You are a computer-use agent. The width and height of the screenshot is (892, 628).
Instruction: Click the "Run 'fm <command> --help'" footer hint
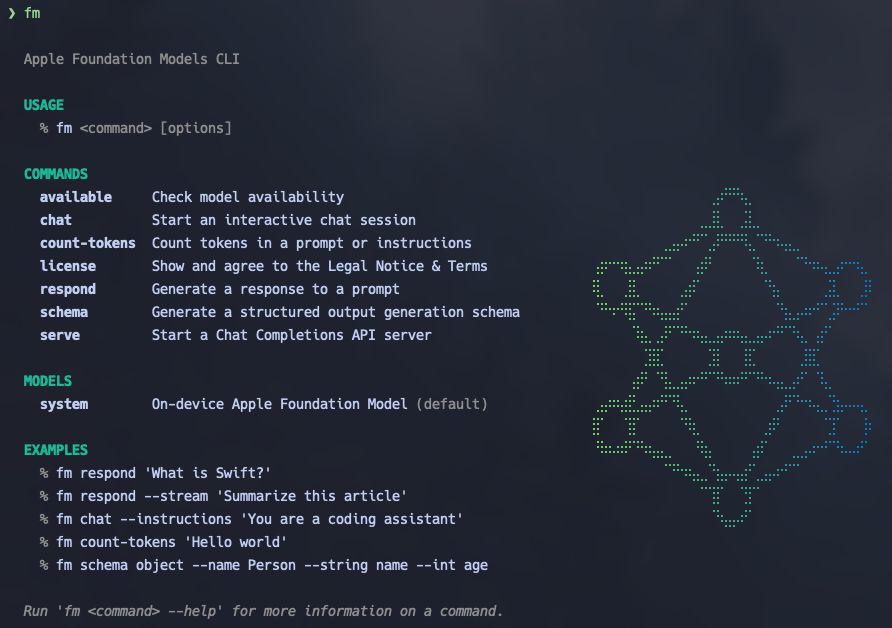263,612
